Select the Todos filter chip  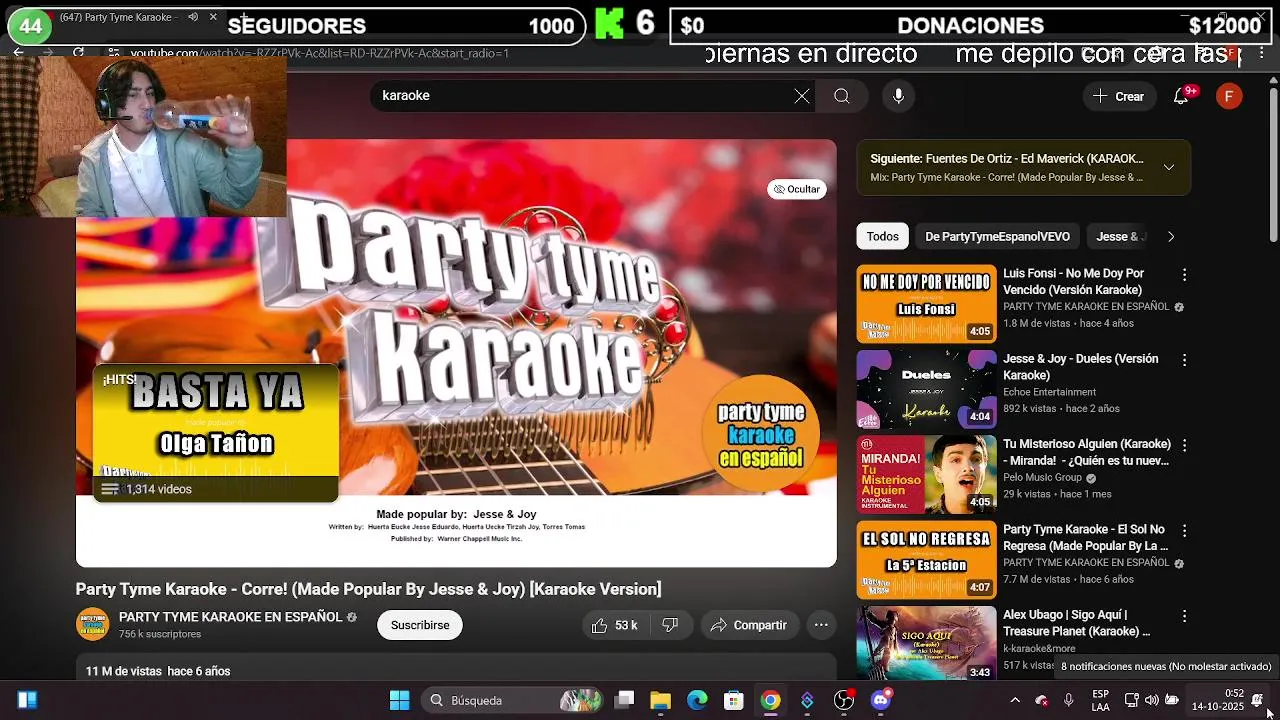coord(882,237)
